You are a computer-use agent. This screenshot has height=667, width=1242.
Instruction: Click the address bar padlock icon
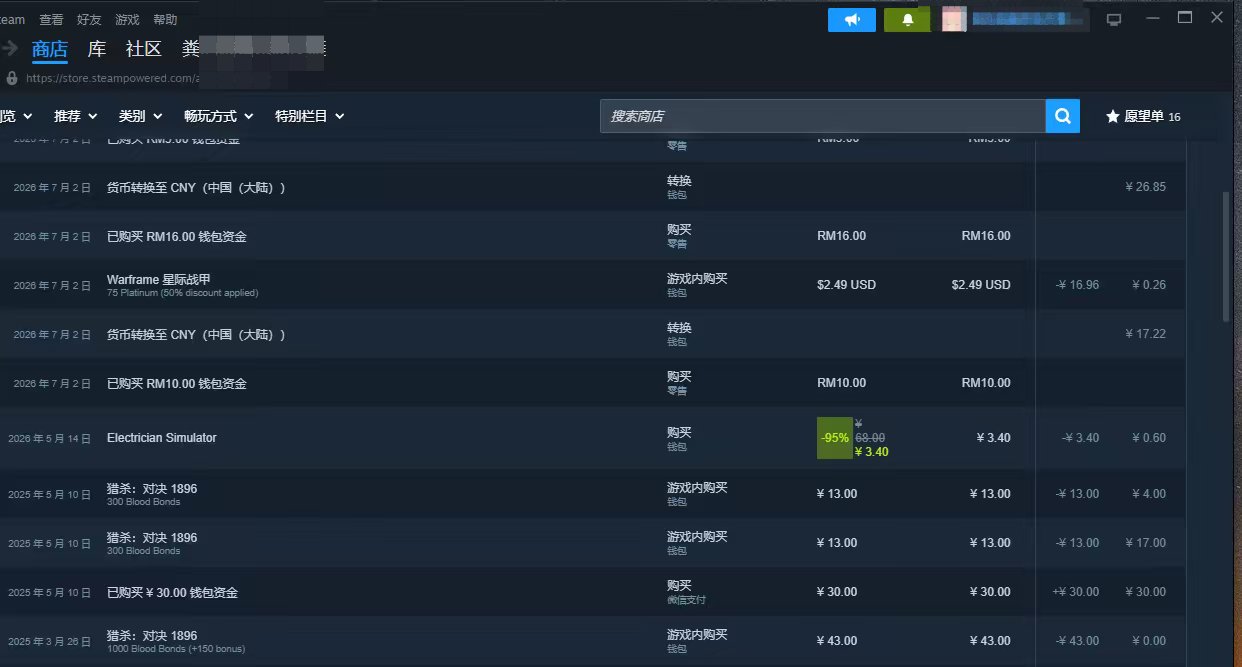point(12,77)
